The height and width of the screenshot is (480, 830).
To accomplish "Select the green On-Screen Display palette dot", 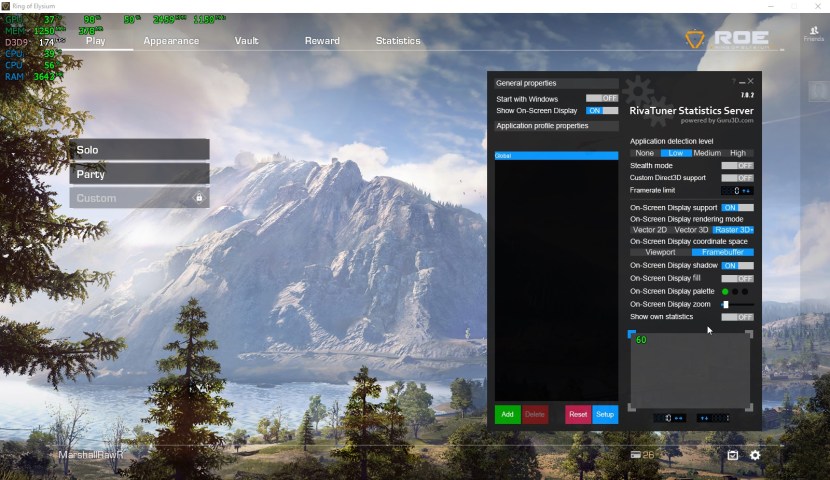I will pyautogui.click(x=725, y=292).
